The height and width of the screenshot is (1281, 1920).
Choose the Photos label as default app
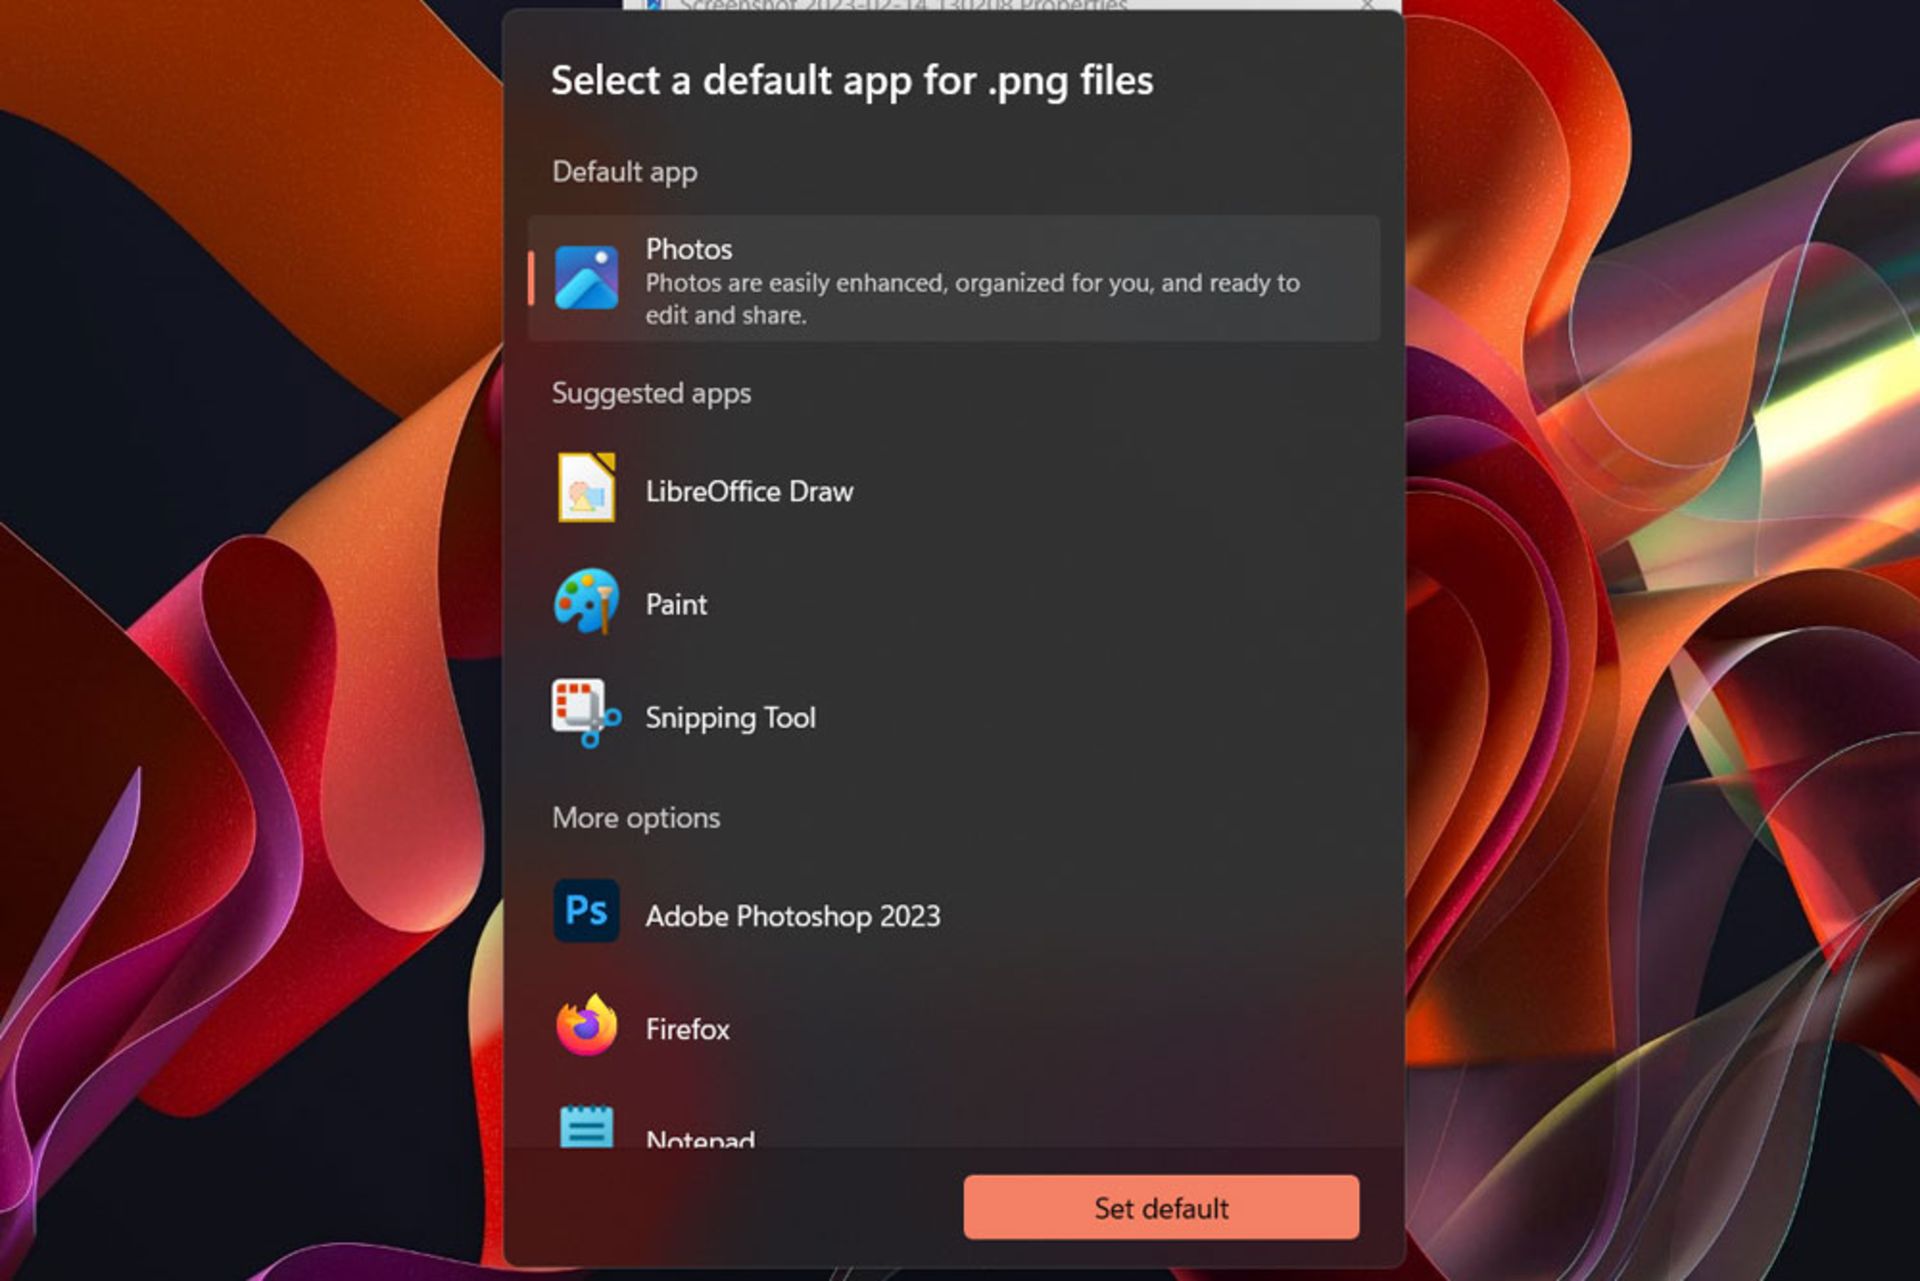pos(689,249)
